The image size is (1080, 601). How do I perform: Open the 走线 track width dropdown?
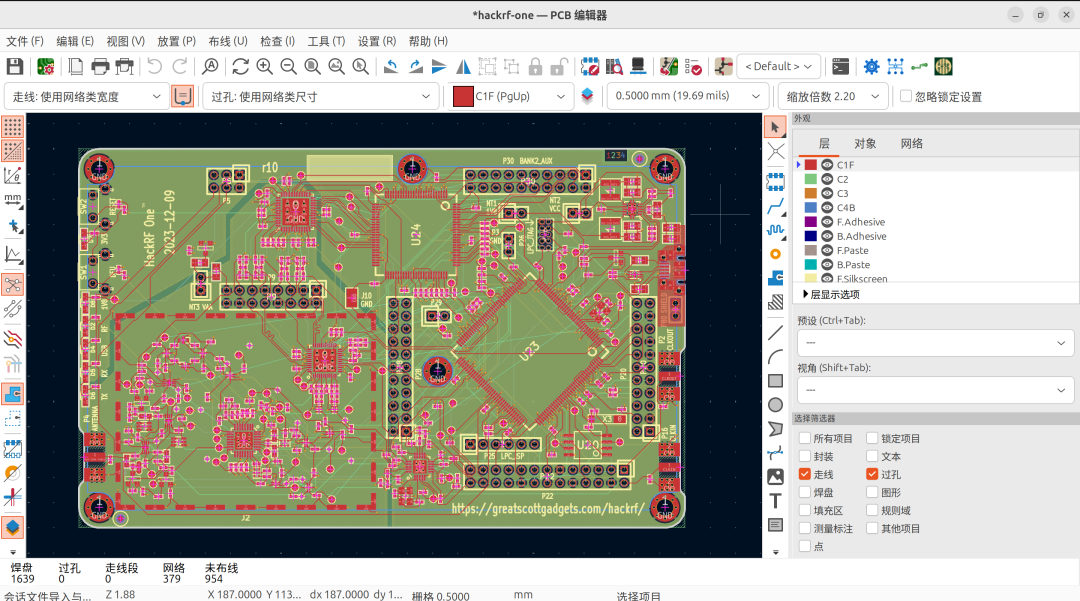click(85, 96)
